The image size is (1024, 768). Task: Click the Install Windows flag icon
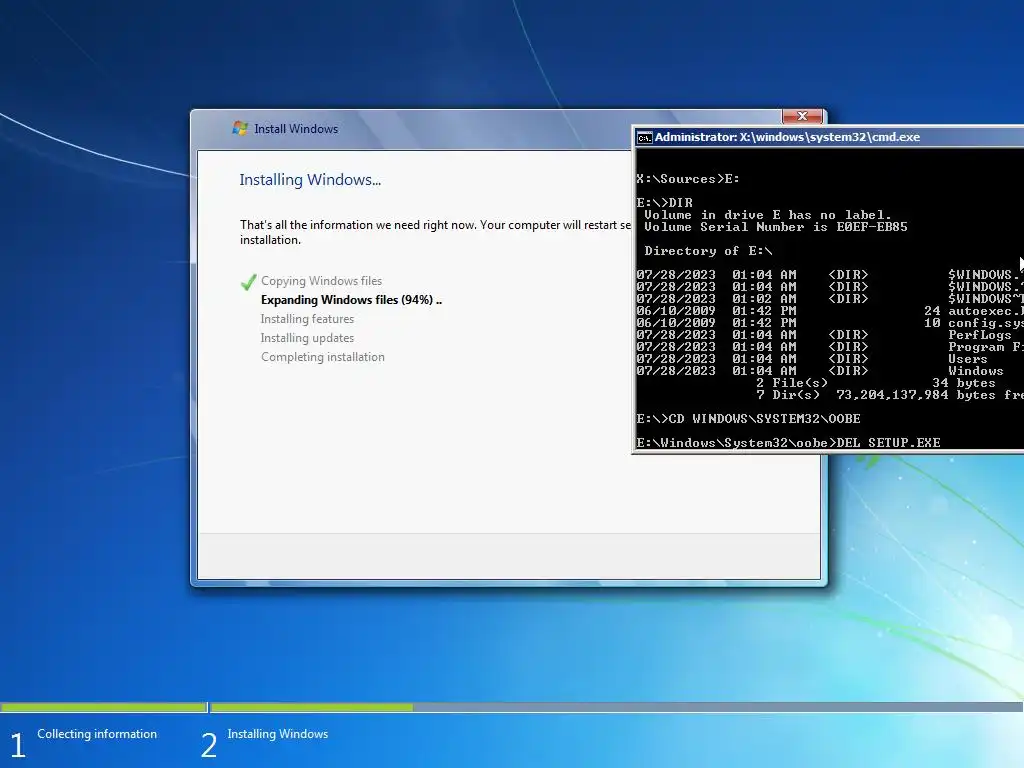click(x=240, y=128)
